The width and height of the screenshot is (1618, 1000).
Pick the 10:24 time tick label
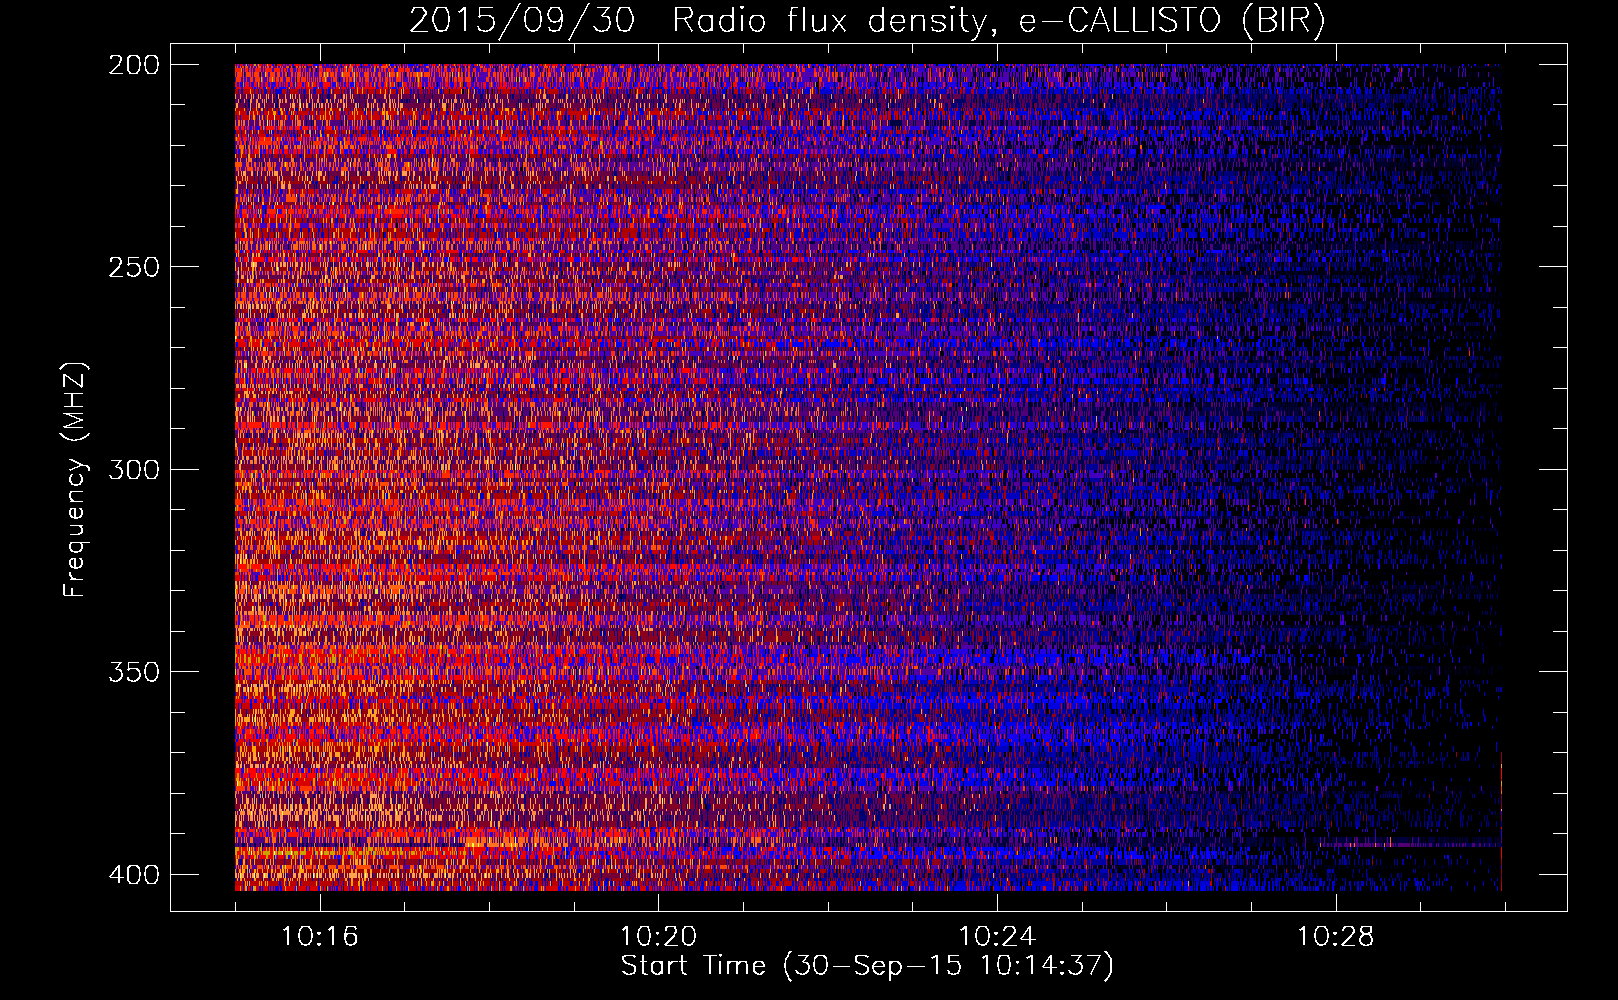pyautogui.click(x=997, y=937)
